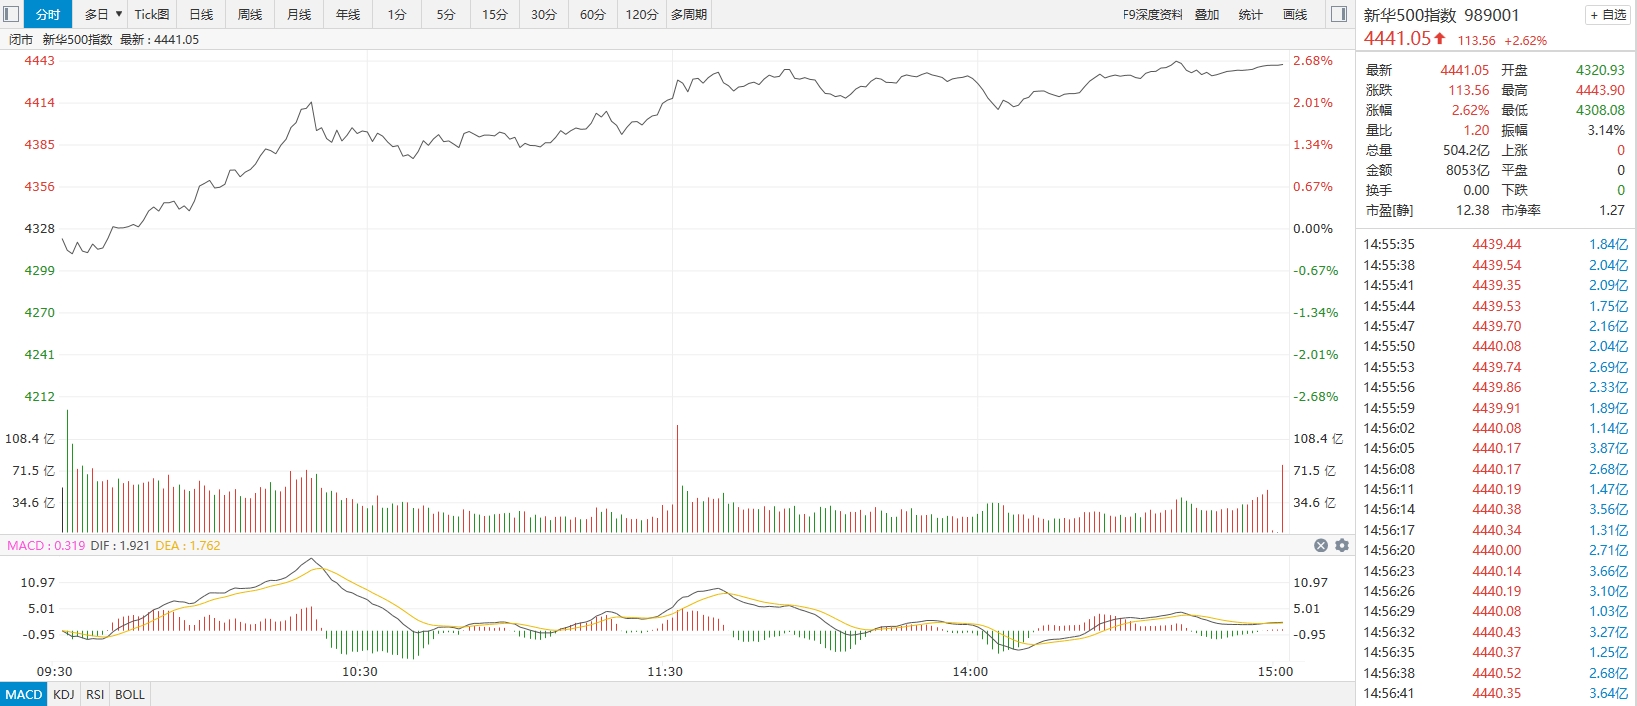Screen dimensions: 1637x706
Task: Close the MACD indicator panel
Action: [x=1320, y=545]
